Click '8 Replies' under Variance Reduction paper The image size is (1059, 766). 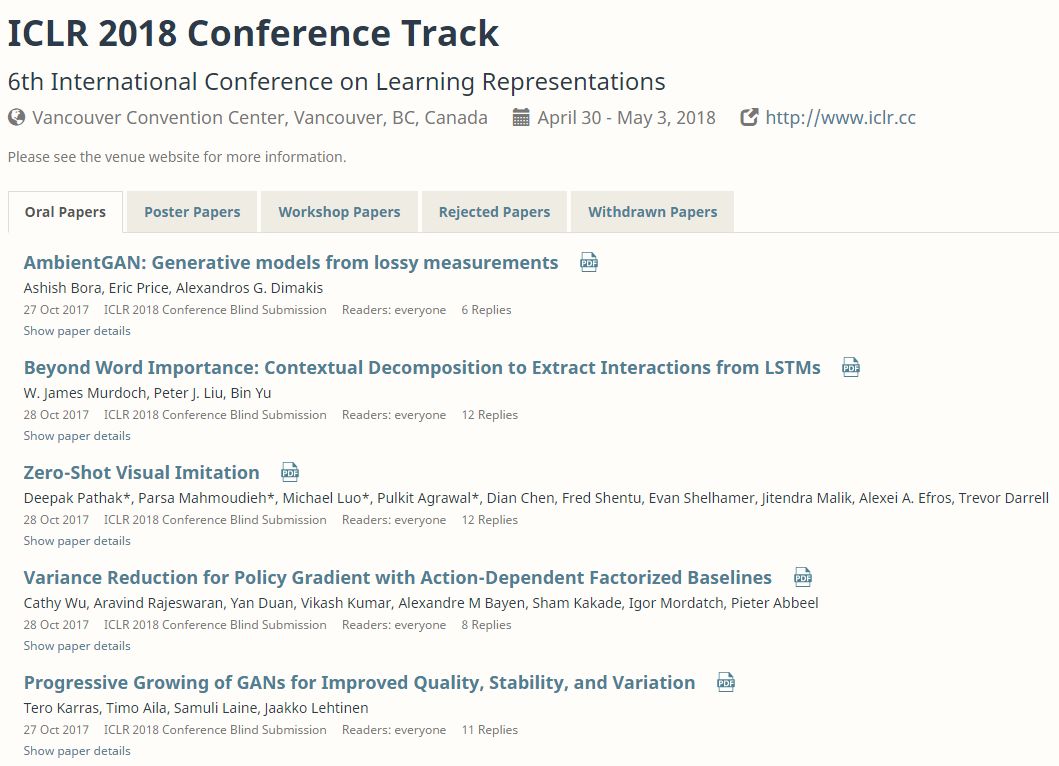point(486,625)
